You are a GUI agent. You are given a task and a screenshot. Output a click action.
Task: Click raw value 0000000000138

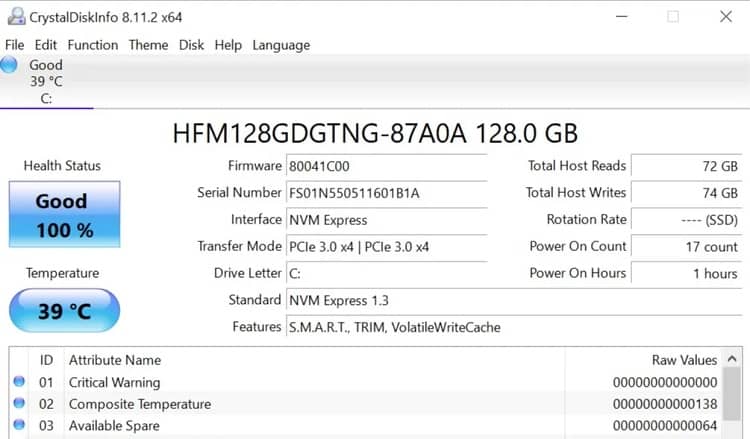click(665, 404)
